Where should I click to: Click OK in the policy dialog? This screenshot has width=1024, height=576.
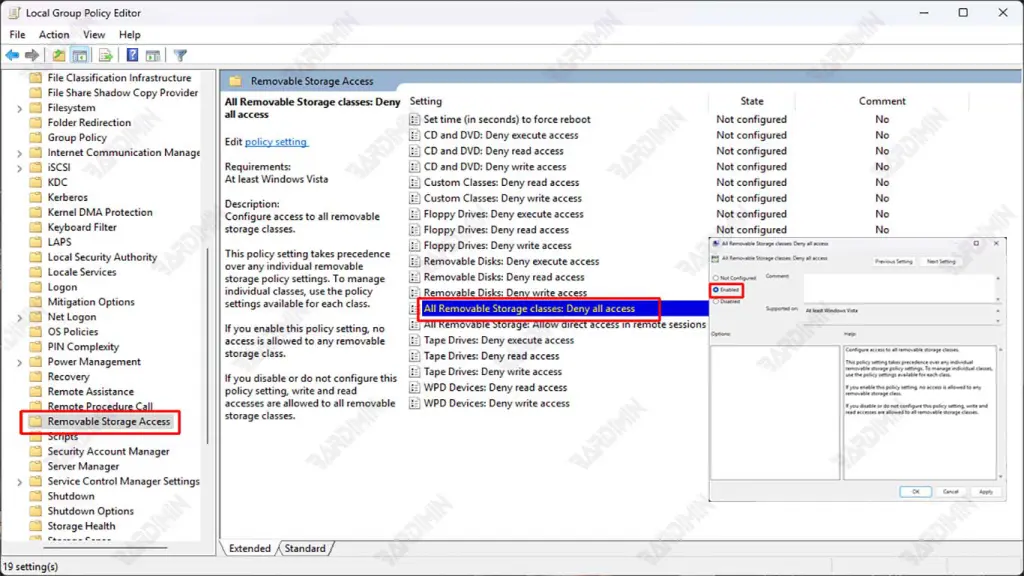pyautogui.click(x=915, y=492)
